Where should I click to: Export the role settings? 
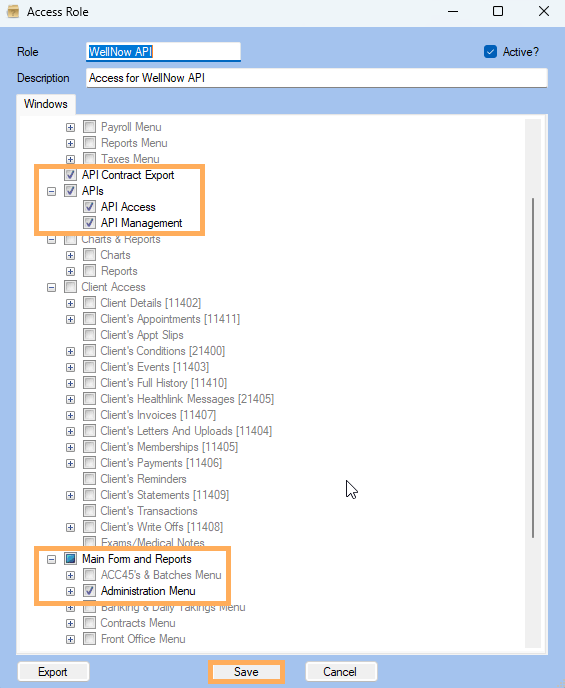tap(53, 672)
